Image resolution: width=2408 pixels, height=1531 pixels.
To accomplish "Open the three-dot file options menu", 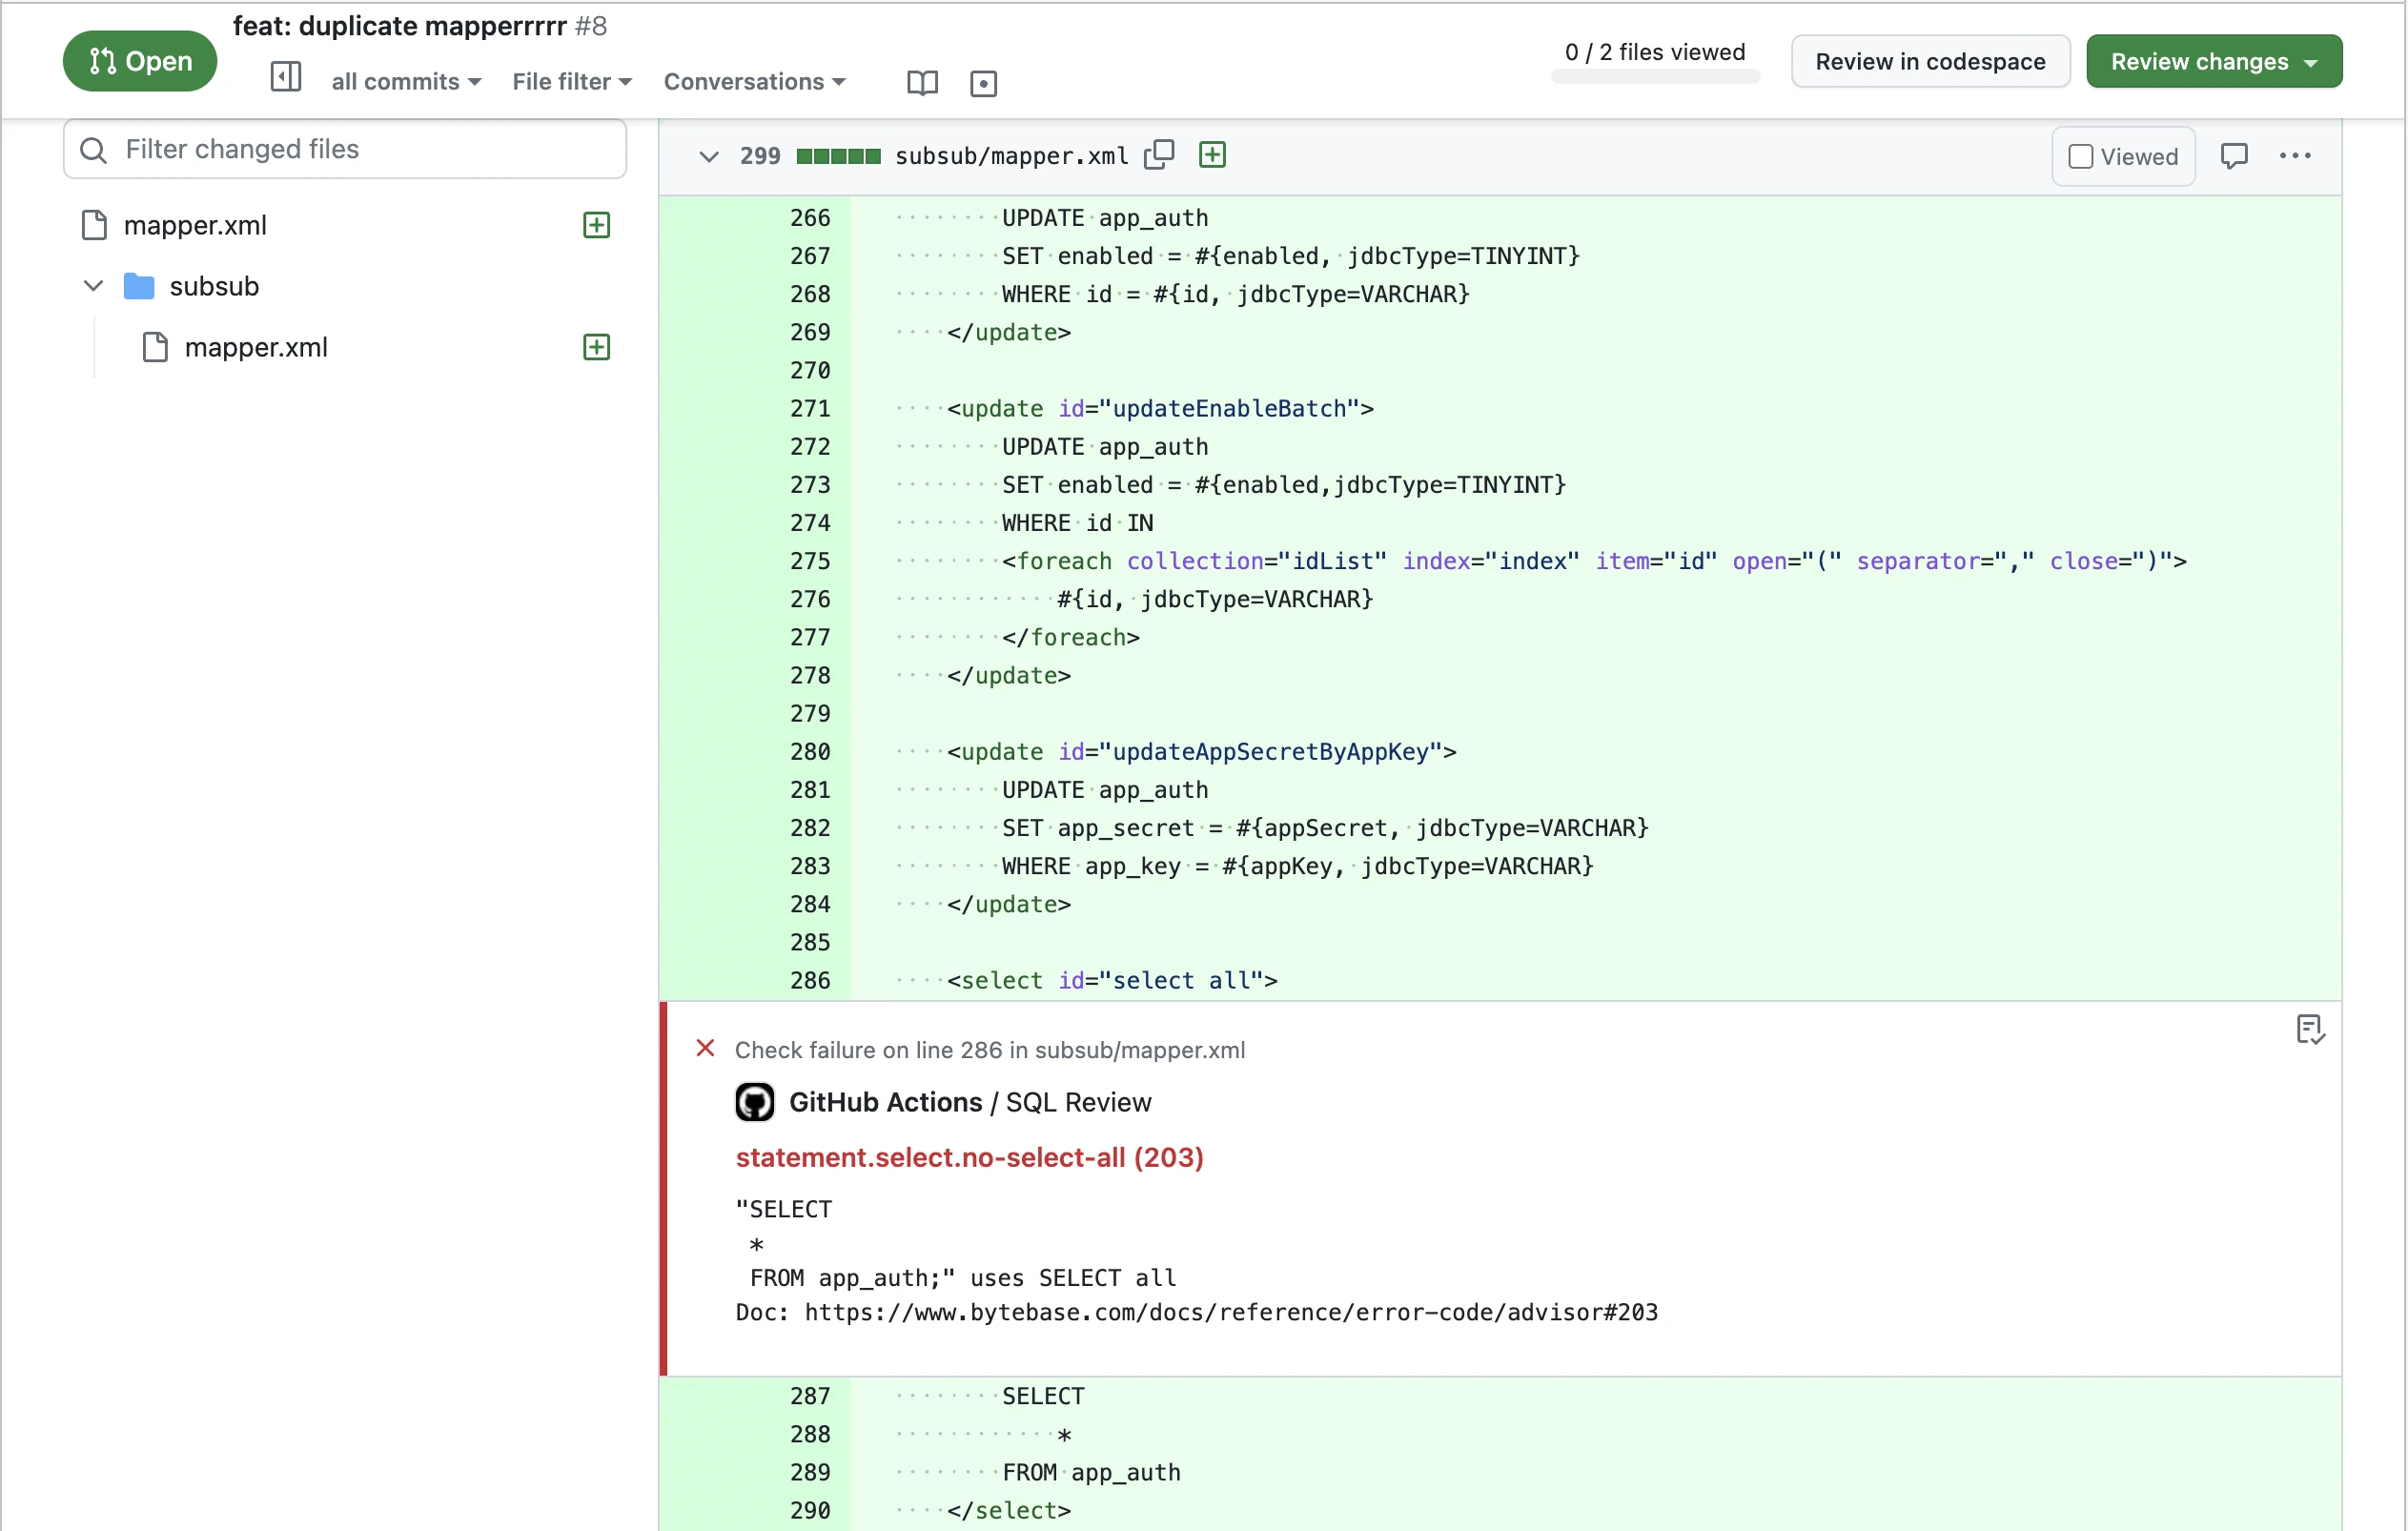I will (x=2295, y=156).
